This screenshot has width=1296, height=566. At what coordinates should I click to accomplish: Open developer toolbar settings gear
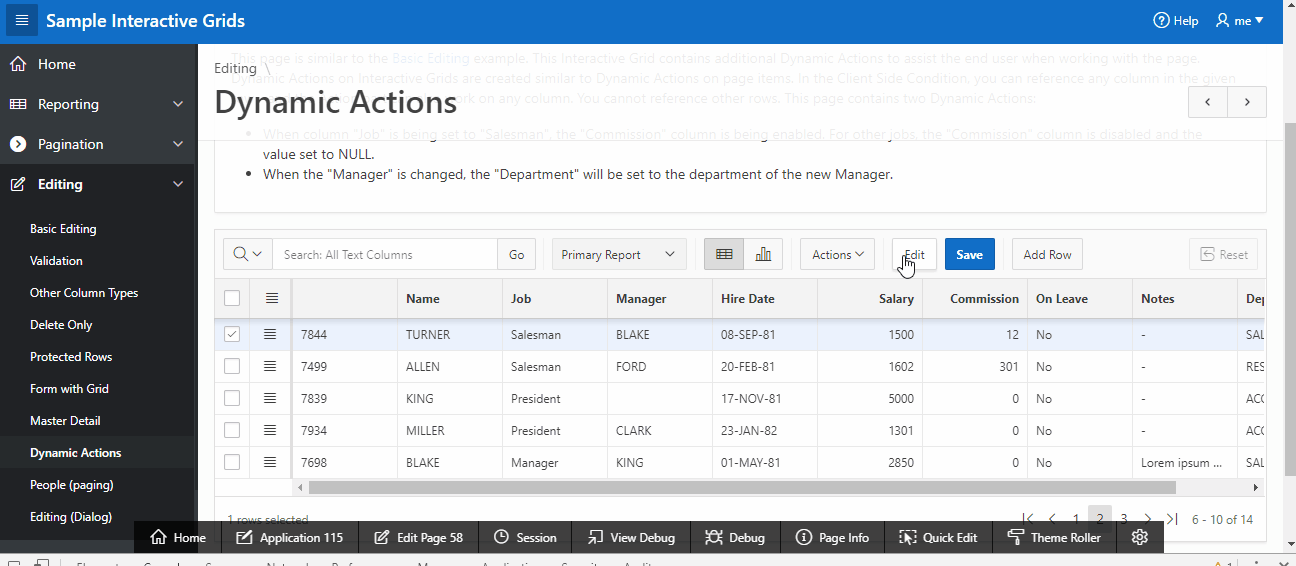click(x=1140, y=537)
